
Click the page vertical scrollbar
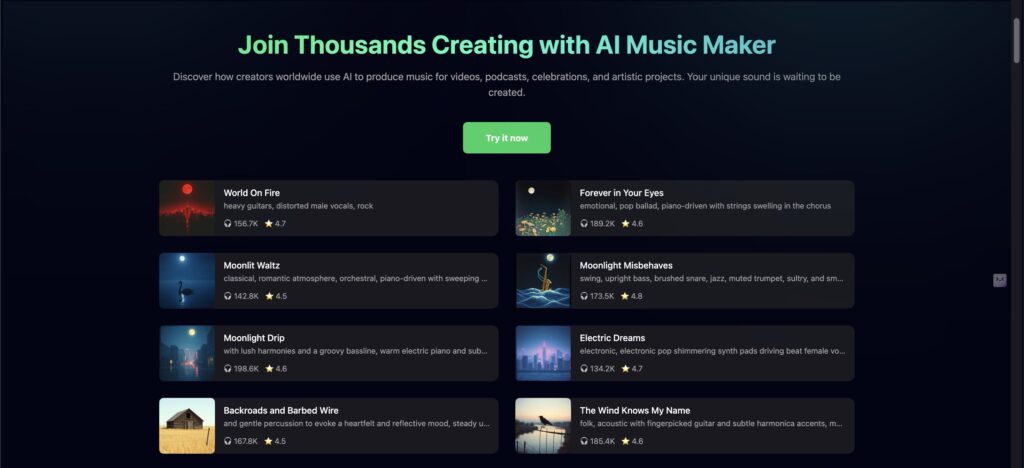coord(1016,40)
